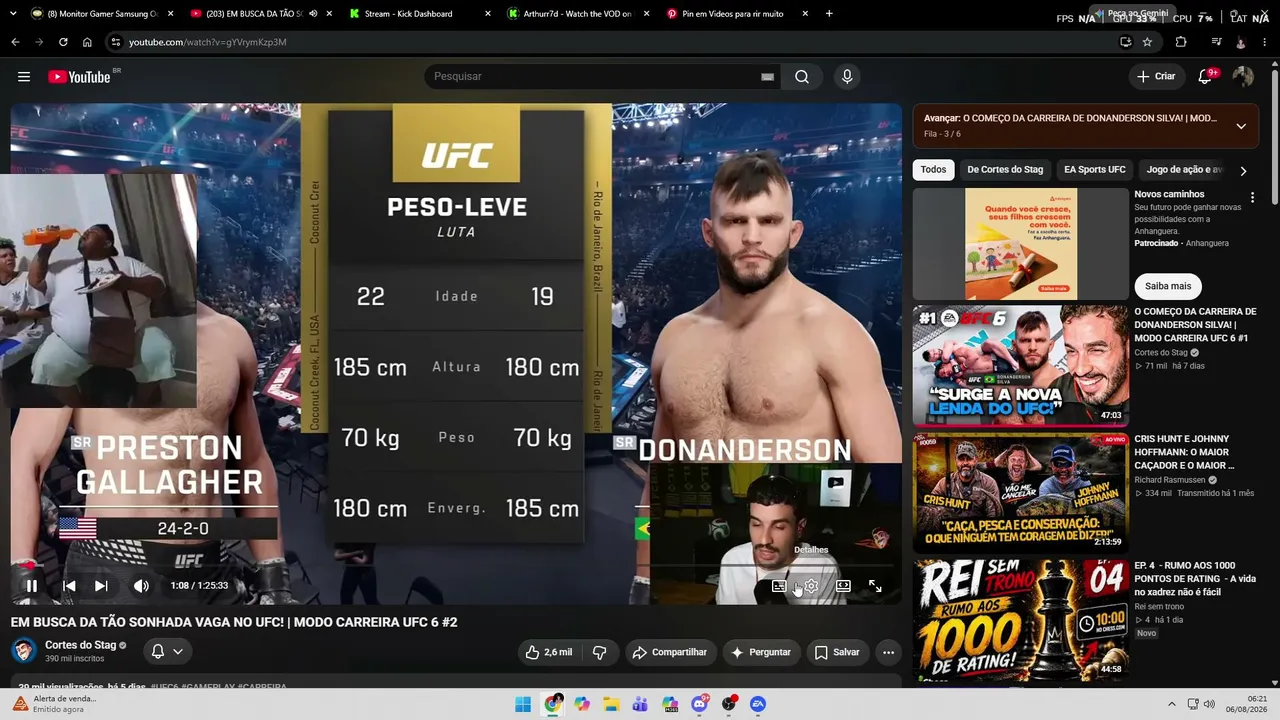Open a new browser tab
1280x720 pixels.
(829, 14)
